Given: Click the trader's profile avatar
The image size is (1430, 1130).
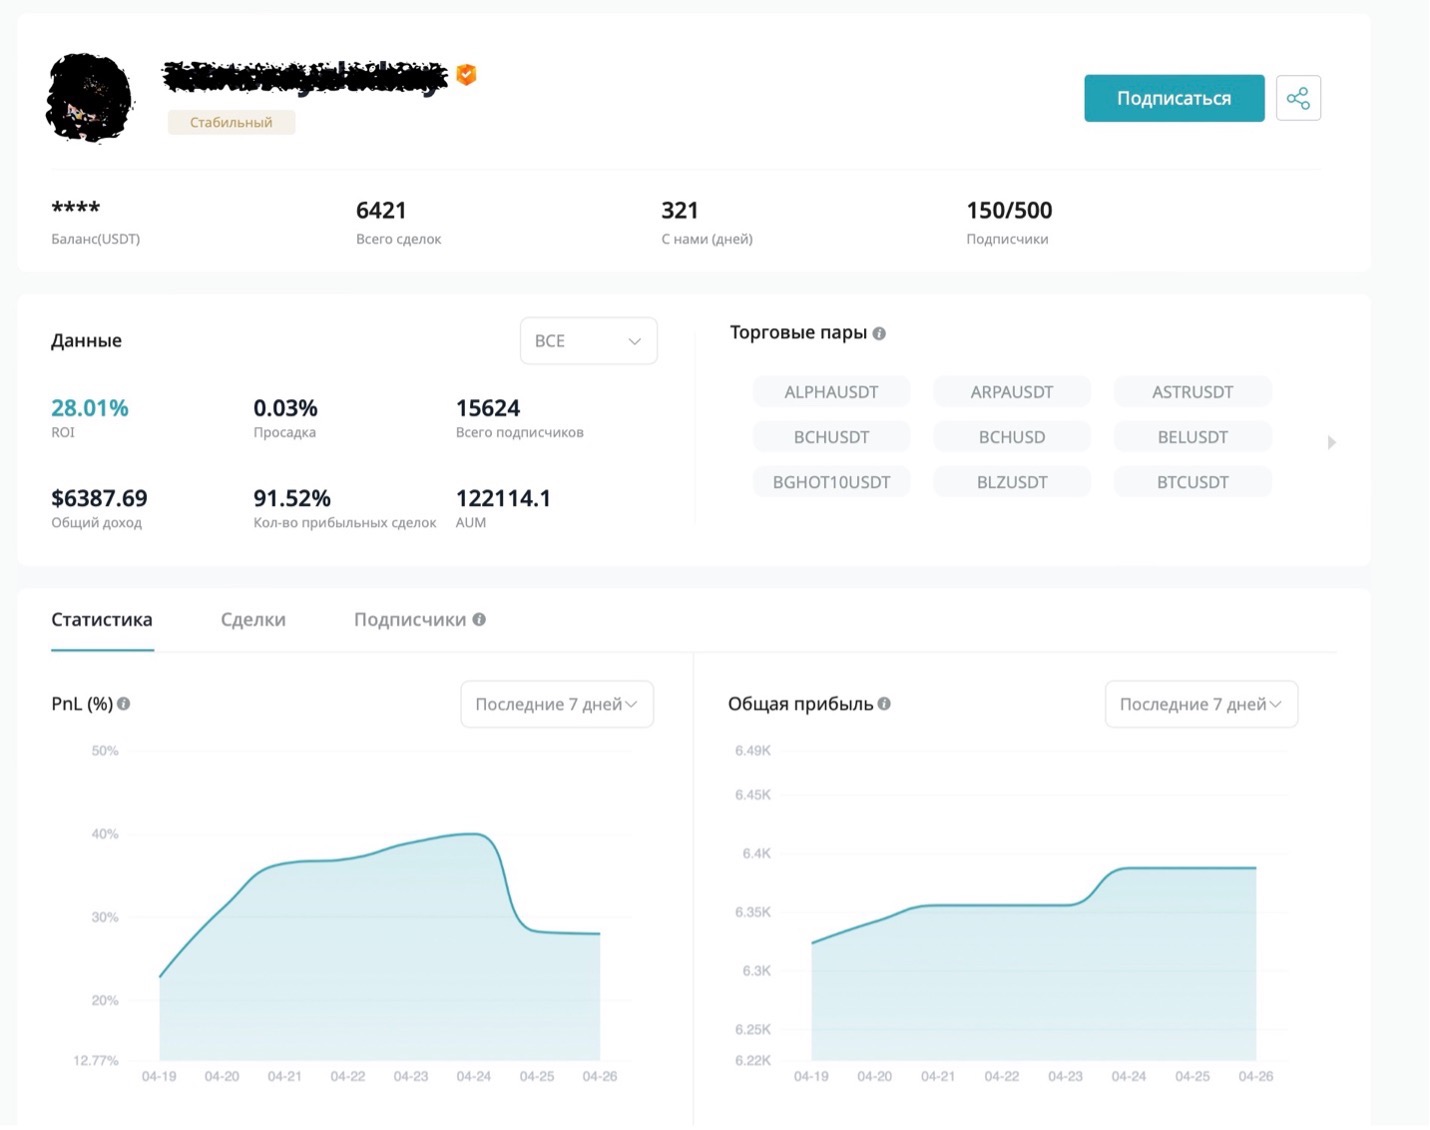Looking at the screenshot, I should pos(89,98).
